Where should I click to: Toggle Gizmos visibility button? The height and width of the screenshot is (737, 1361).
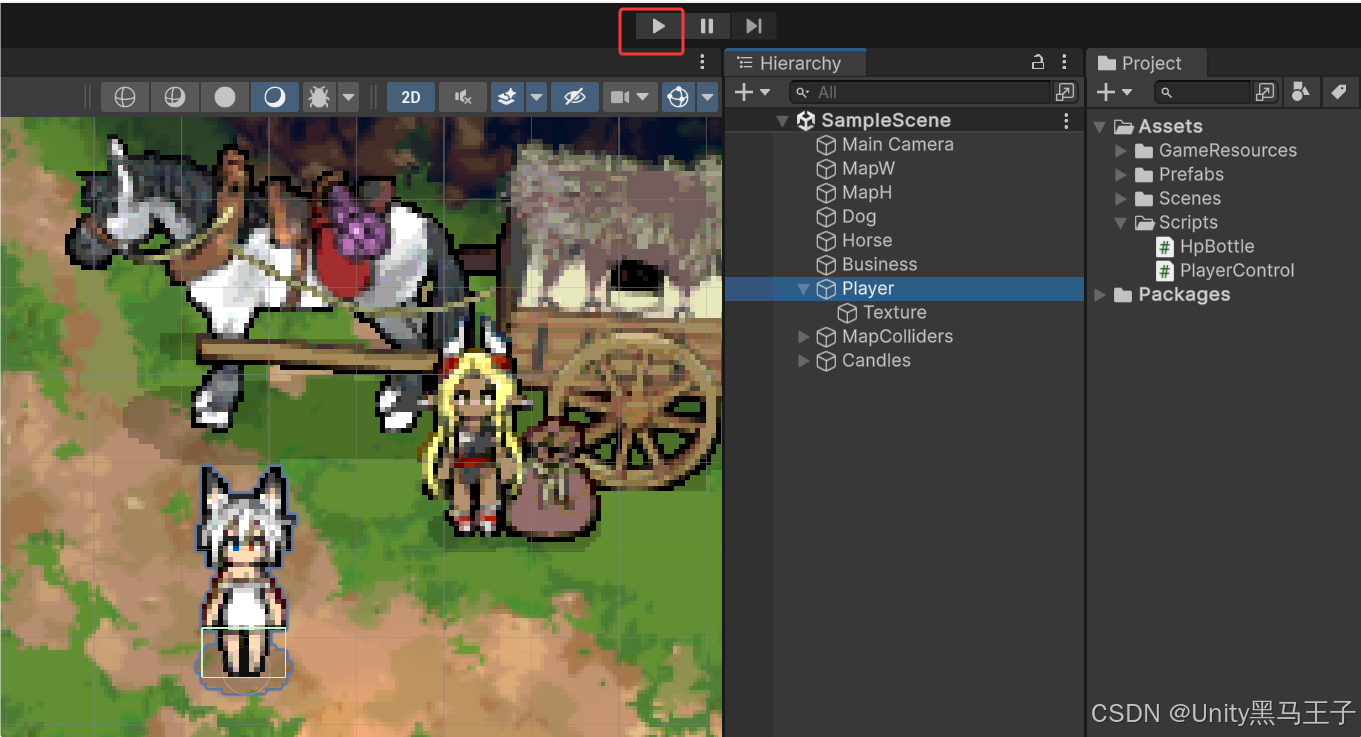(x=678, y=97)
